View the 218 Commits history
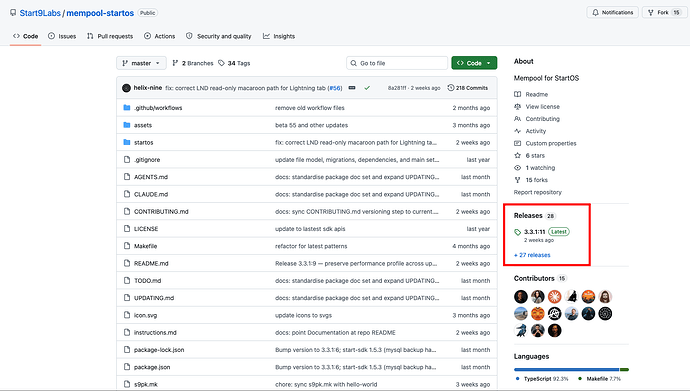Screen dimensions: 690x391 coord(467,88)
